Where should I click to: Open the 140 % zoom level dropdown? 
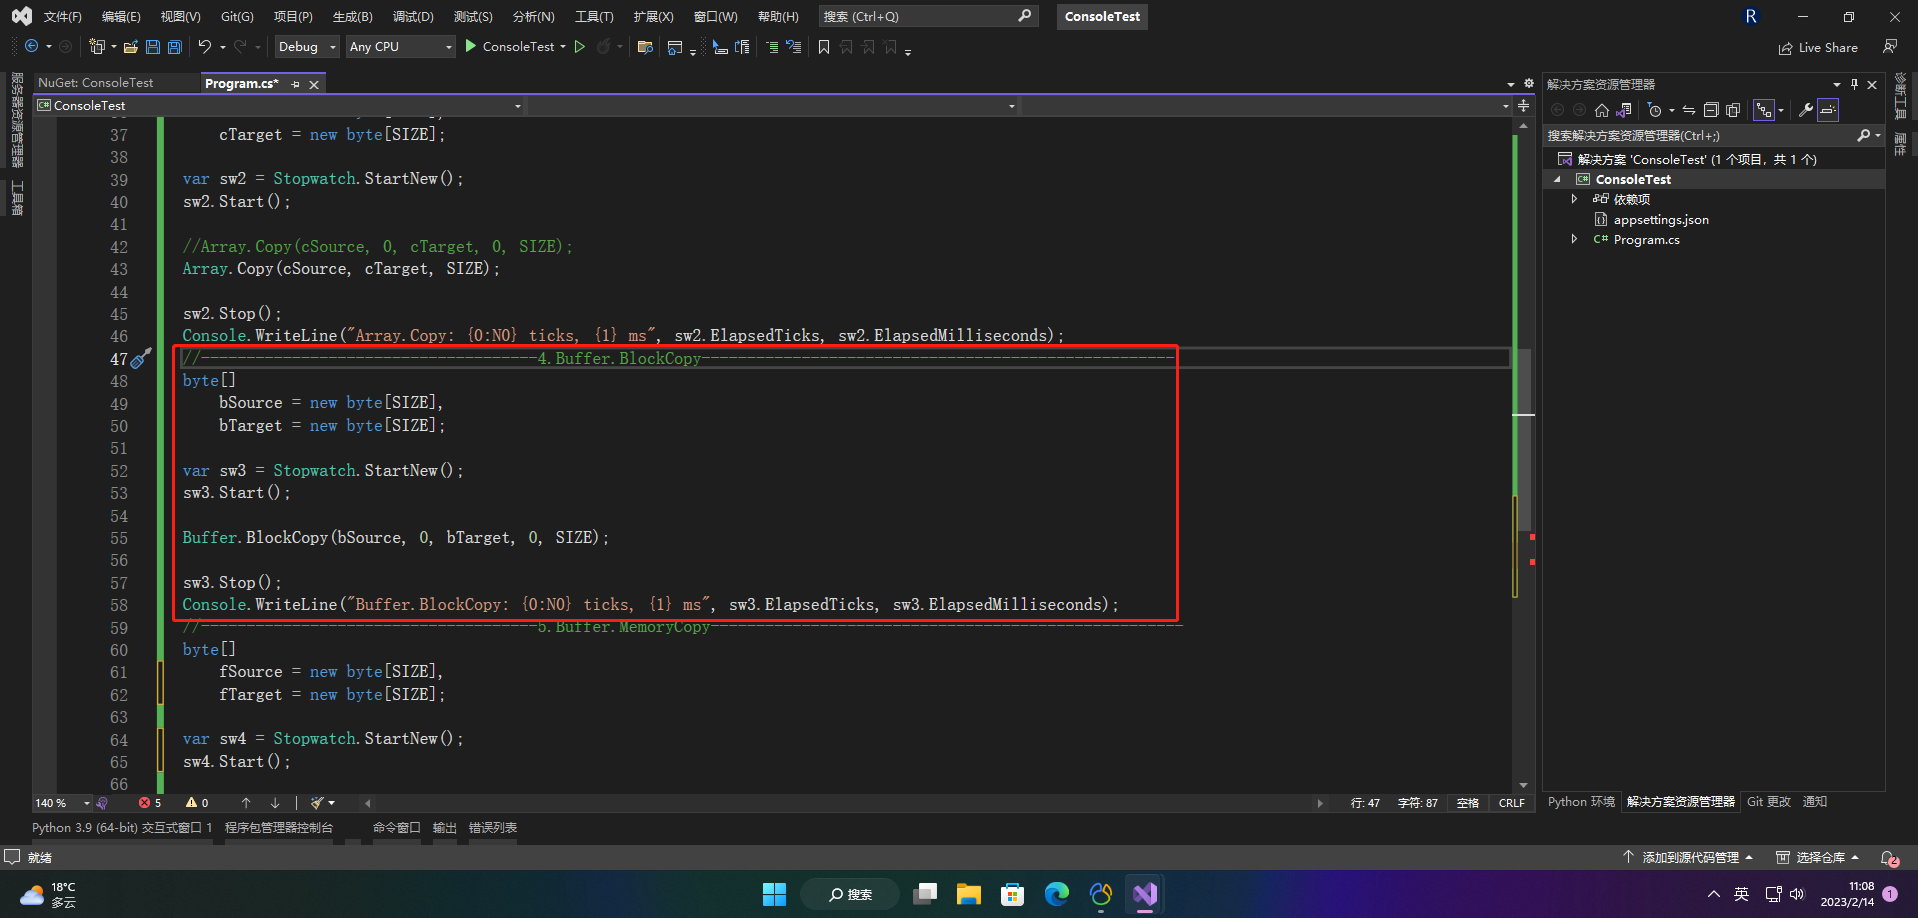(x=62, y=803)
